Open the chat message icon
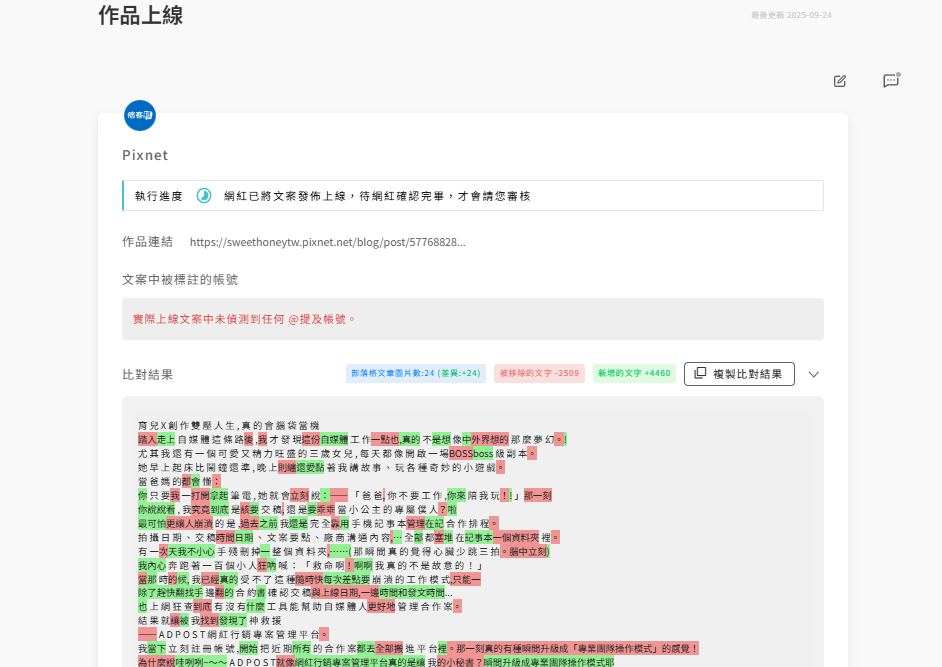The height and width of the screenshot is (667, 942). click(891, 81)
